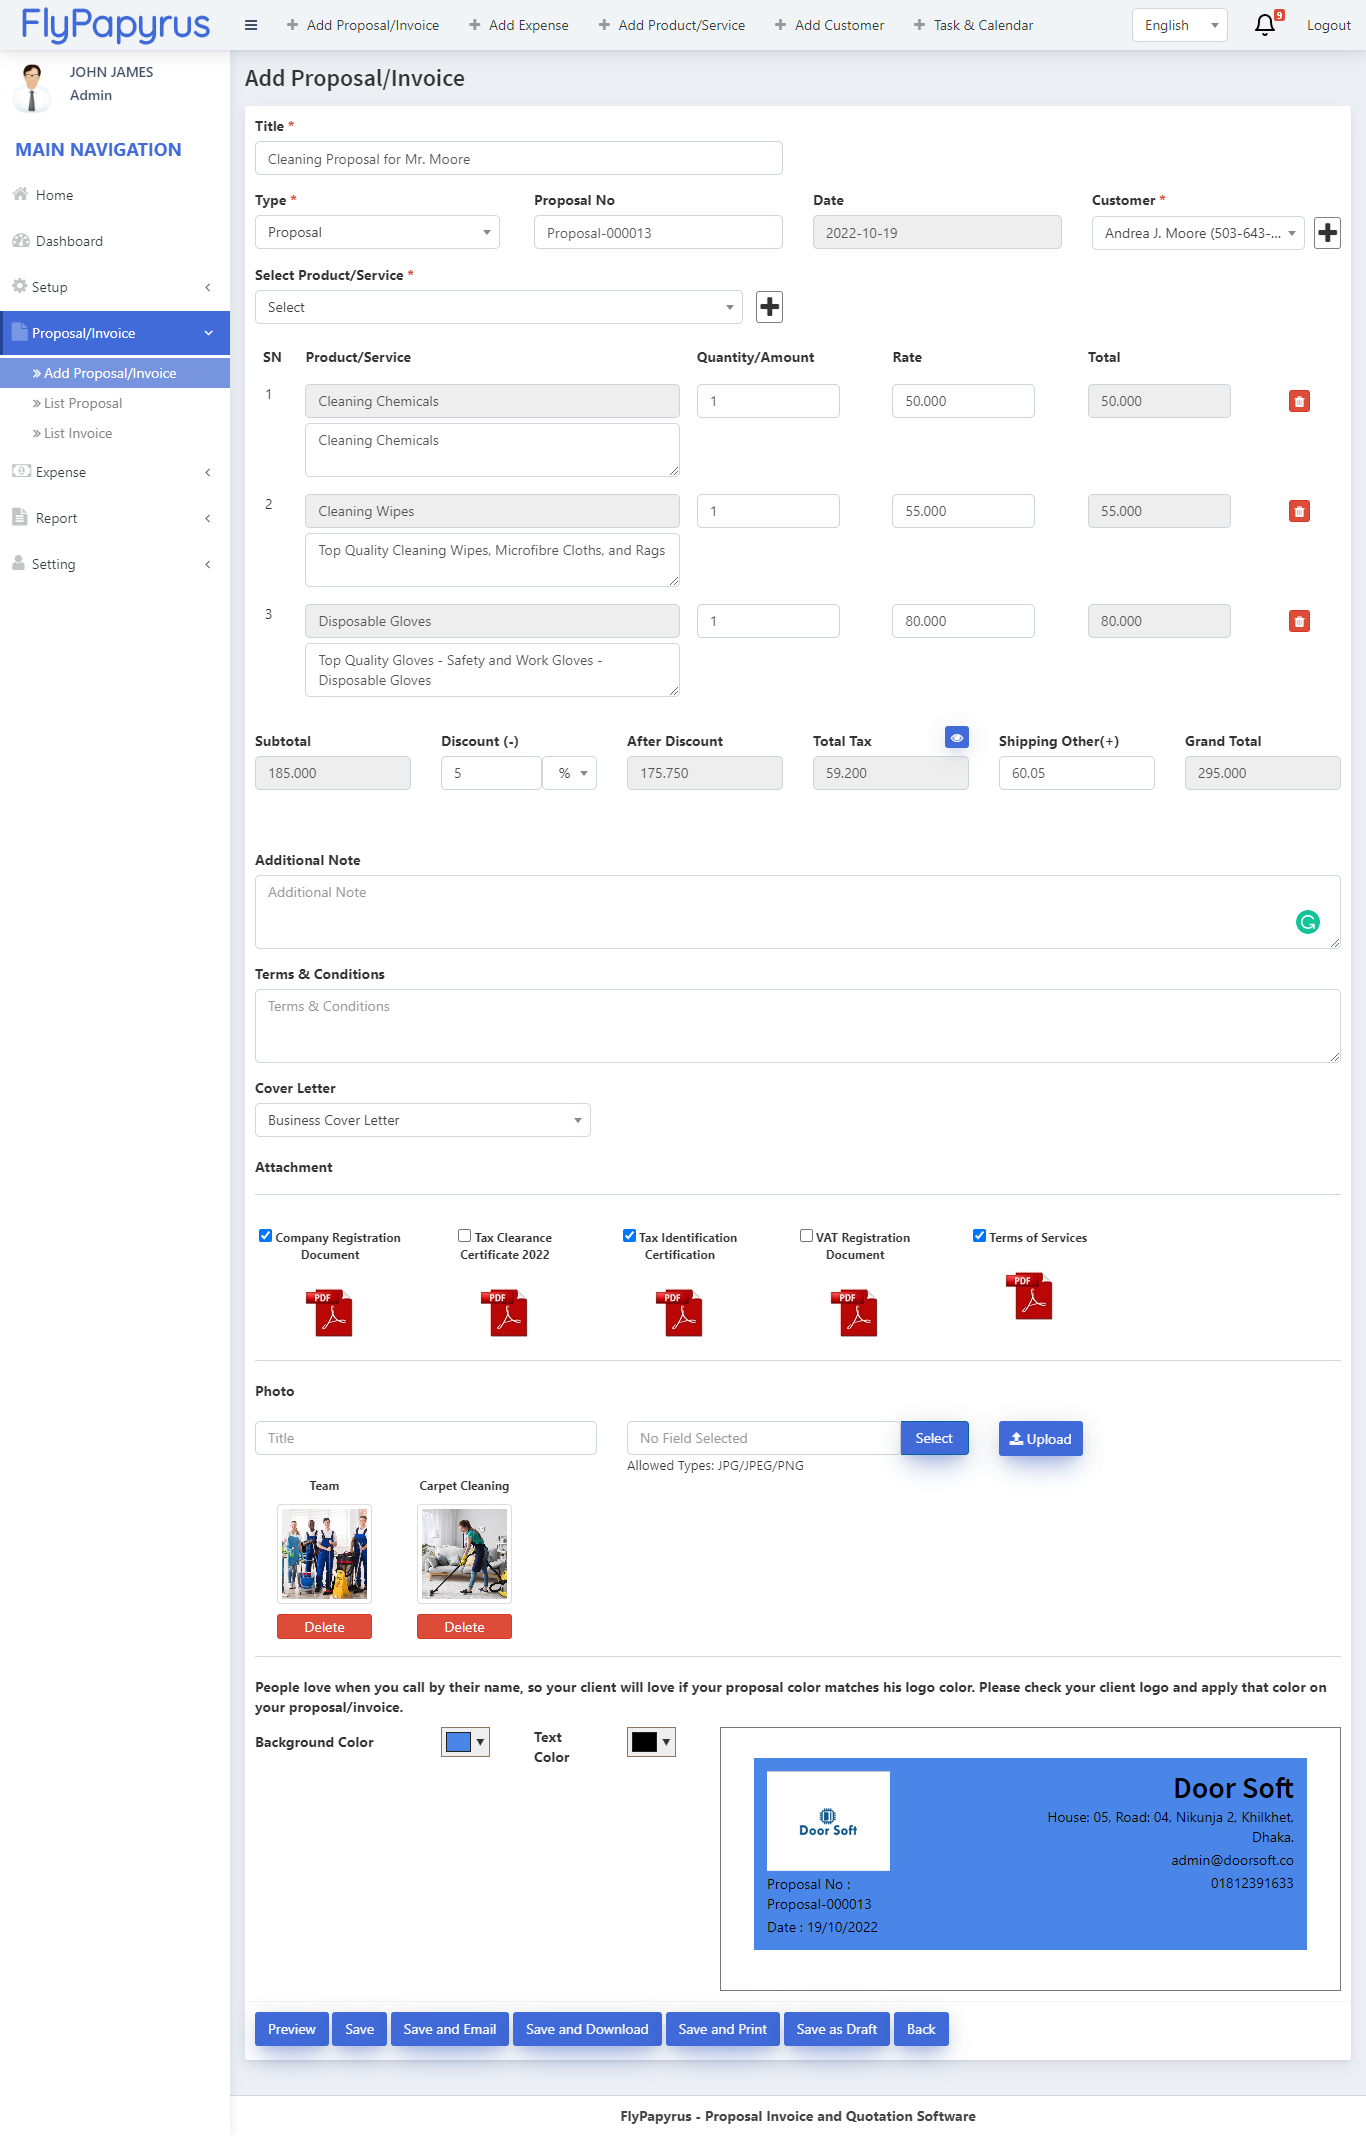Click the notification bell icon

click(1264, 25)
